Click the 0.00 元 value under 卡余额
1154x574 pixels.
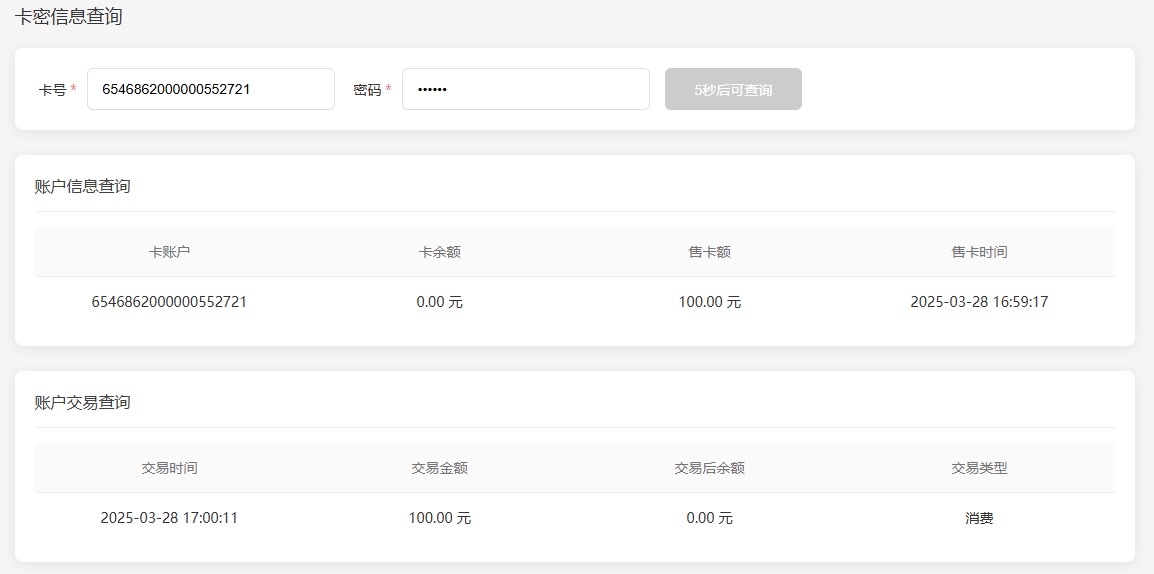coord(439,302)
